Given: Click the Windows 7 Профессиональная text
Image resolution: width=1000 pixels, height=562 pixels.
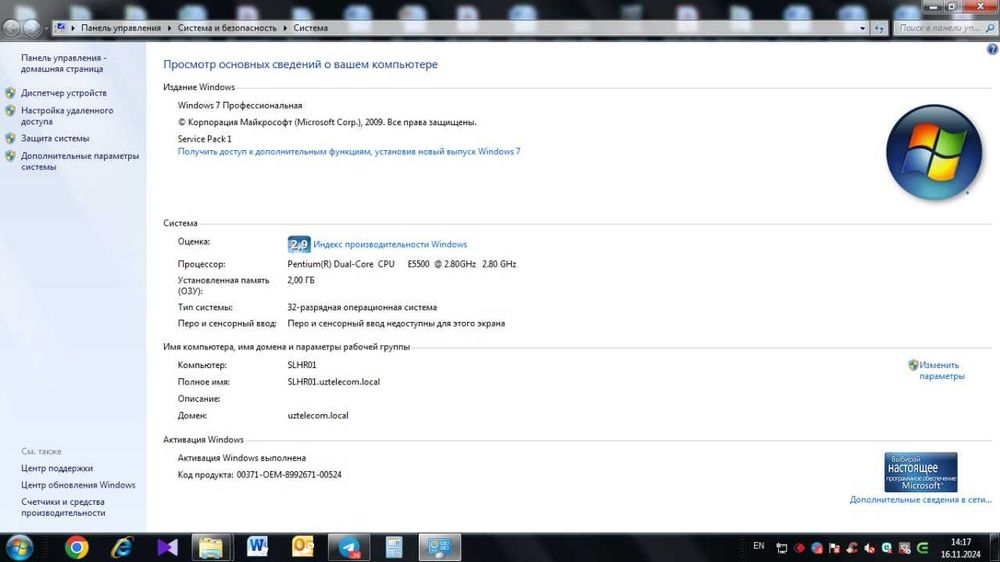Looking at the screenshot, I should (240, 106).
